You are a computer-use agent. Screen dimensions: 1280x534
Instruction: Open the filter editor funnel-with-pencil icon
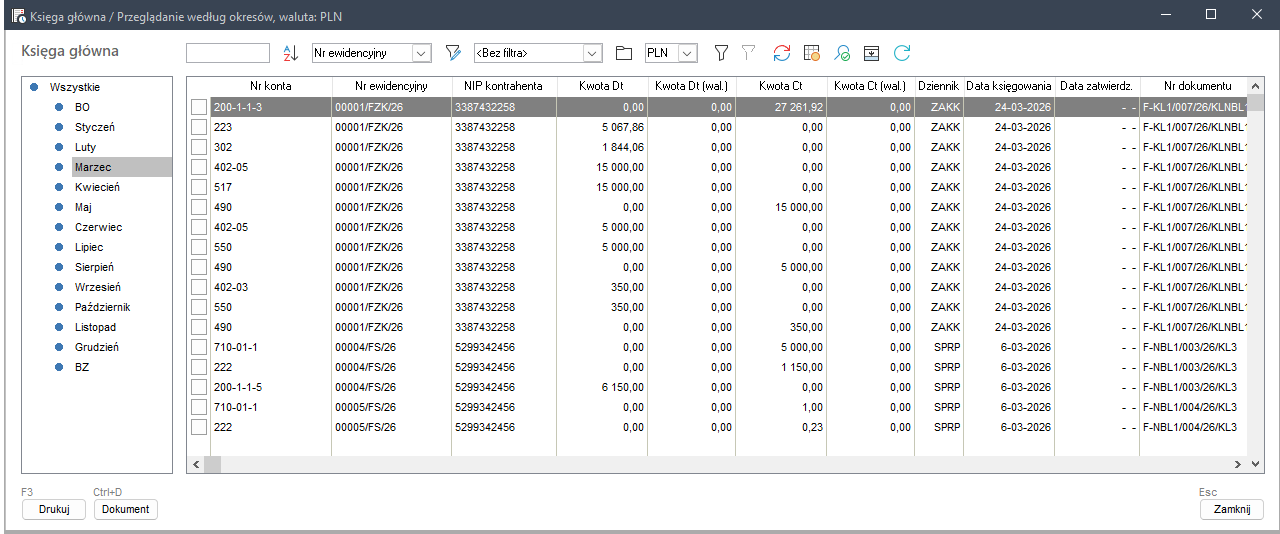(453, 53)
